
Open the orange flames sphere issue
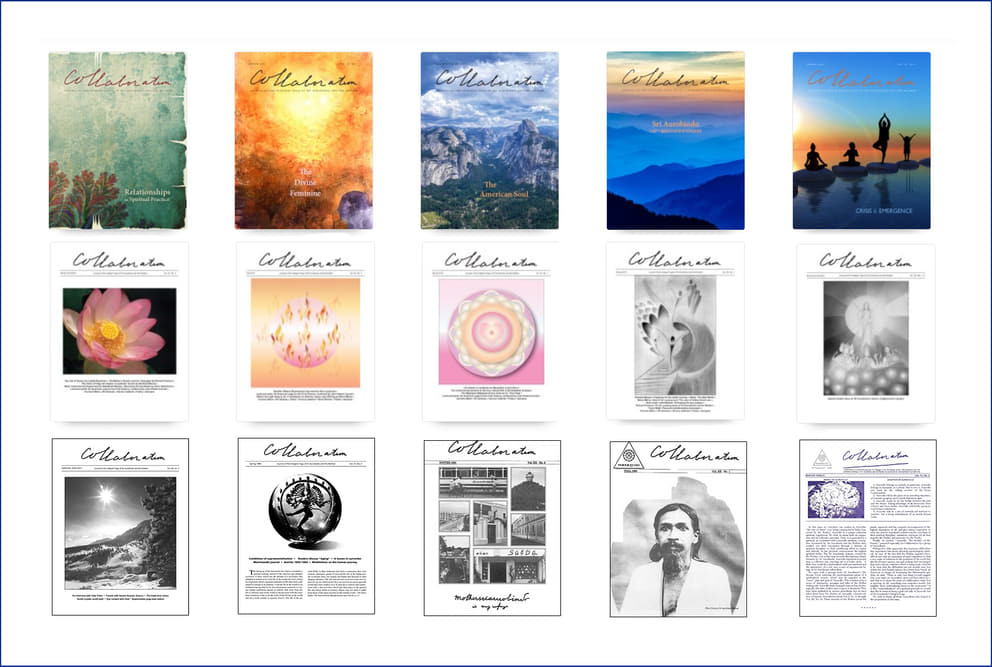pyautogui.click(x=305, y=332)
